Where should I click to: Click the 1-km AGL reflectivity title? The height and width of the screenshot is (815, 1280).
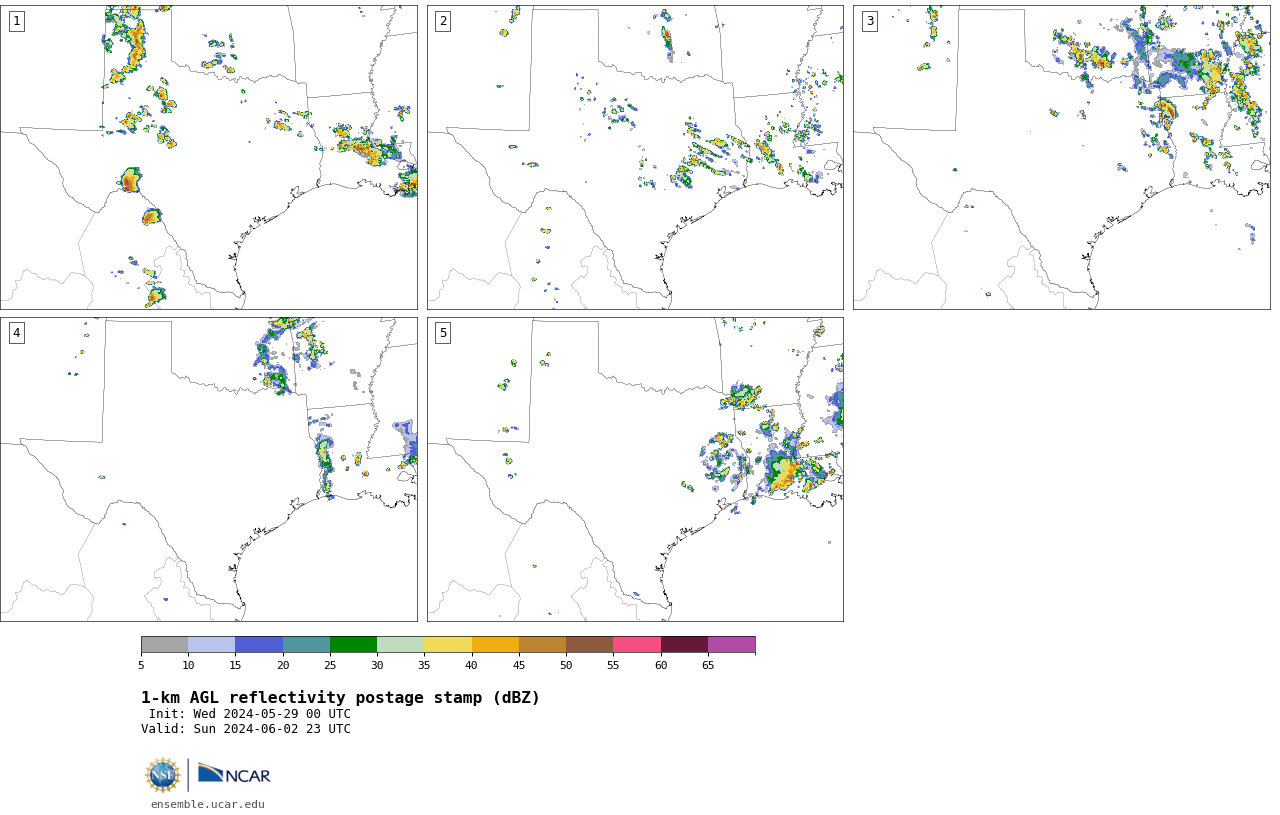(x=340, y=698)
